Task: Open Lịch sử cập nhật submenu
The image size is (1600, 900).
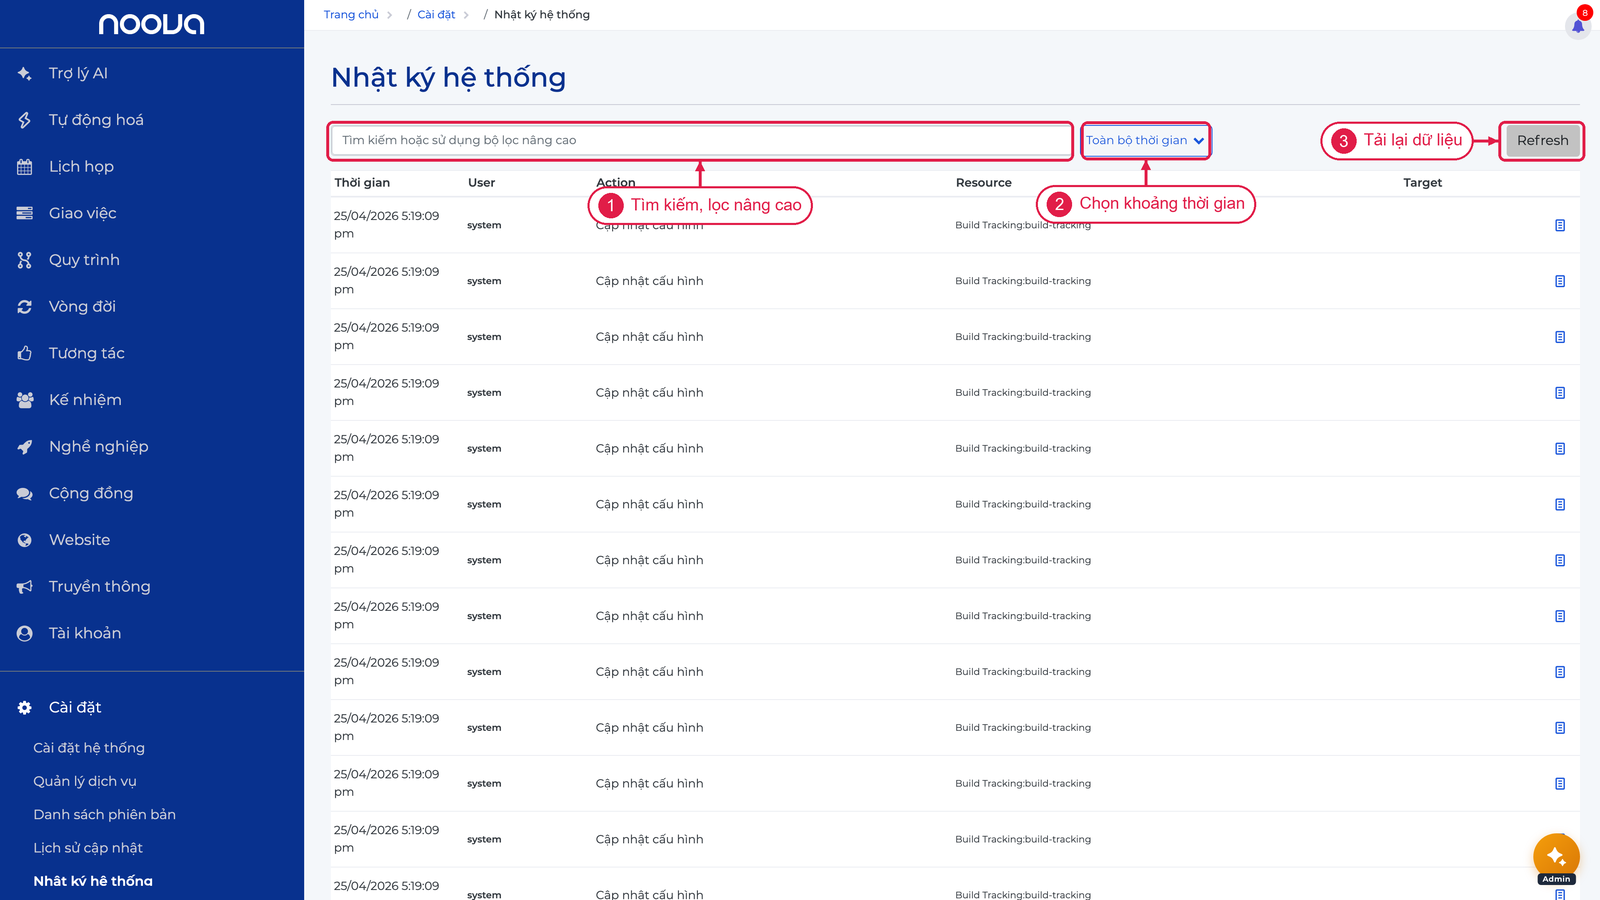Action: click(88, 848)
